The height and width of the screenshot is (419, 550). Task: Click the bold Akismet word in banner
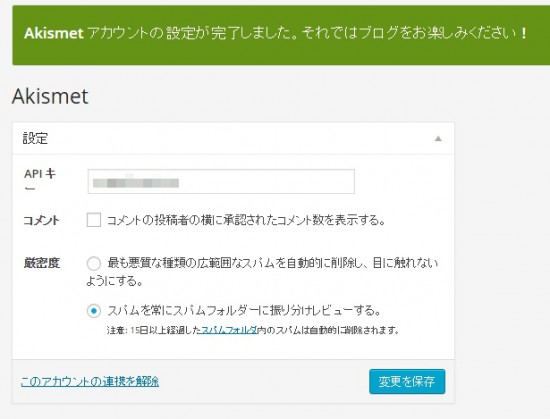54,34
